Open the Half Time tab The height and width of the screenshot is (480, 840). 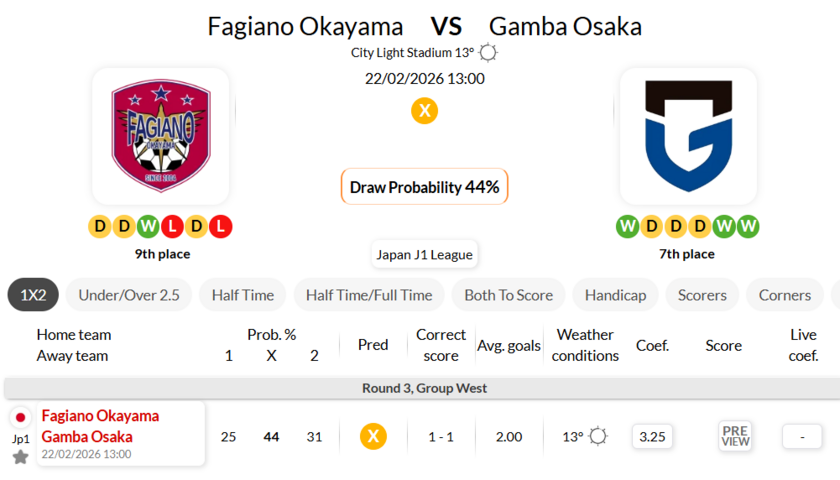(242, 295)
